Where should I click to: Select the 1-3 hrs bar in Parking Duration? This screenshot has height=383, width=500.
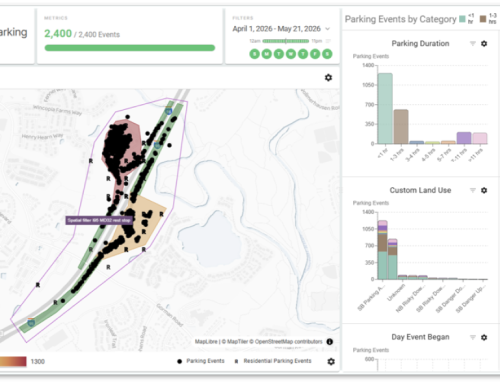click(401, 127)
